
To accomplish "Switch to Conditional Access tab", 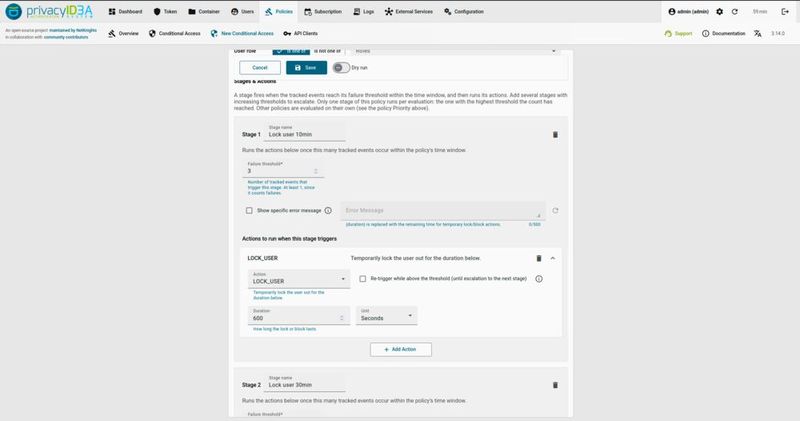I will 174,34.
